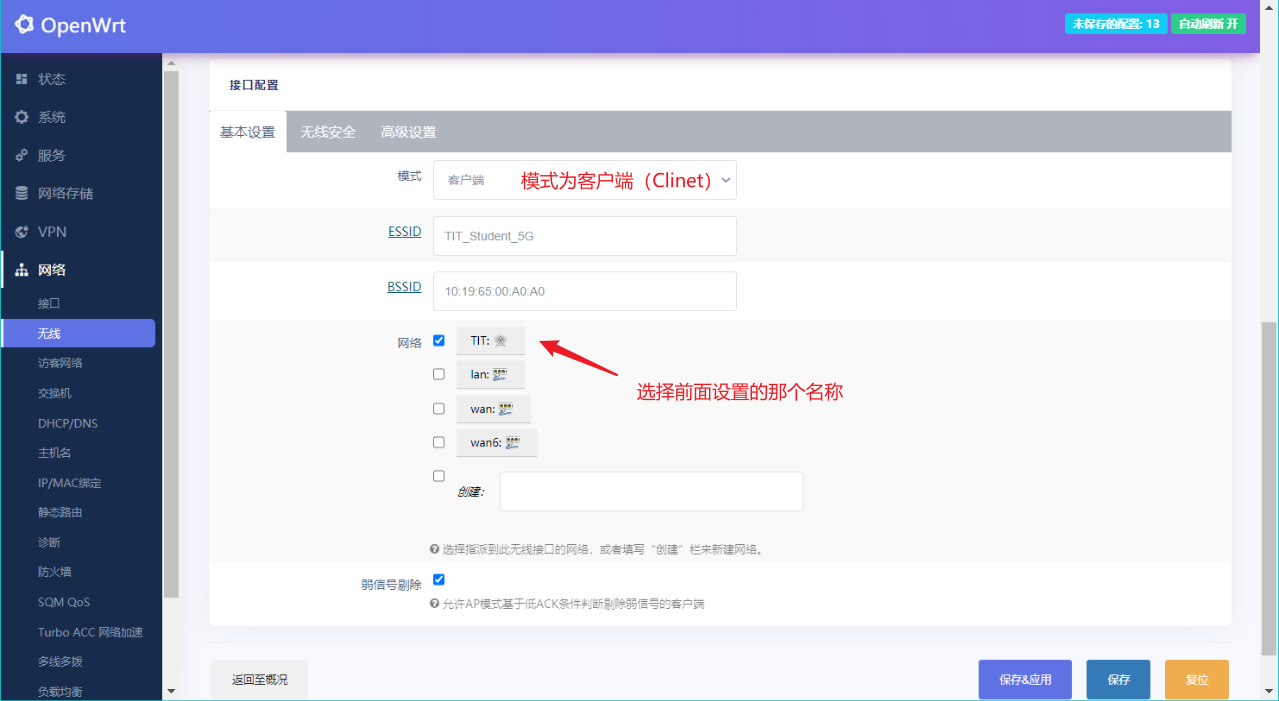
Task: Click the ESSID label link
Action: pos(405,231)
